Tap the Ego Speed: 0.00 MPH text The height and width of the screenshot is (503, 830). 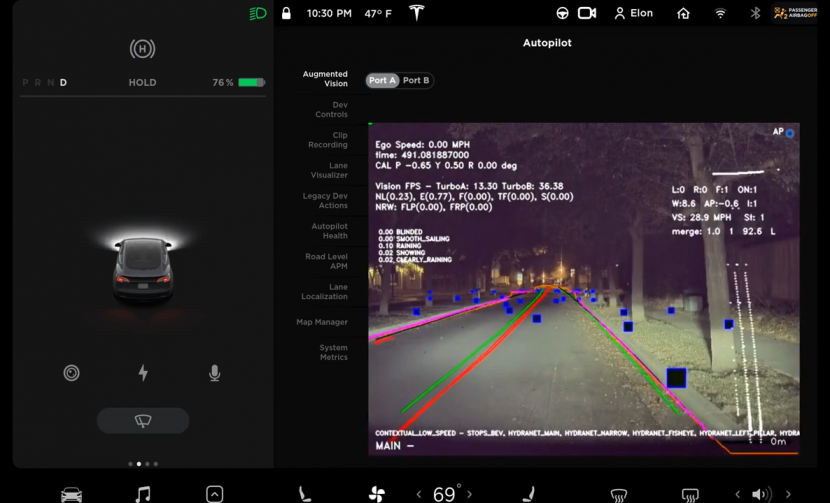(422, 145)
